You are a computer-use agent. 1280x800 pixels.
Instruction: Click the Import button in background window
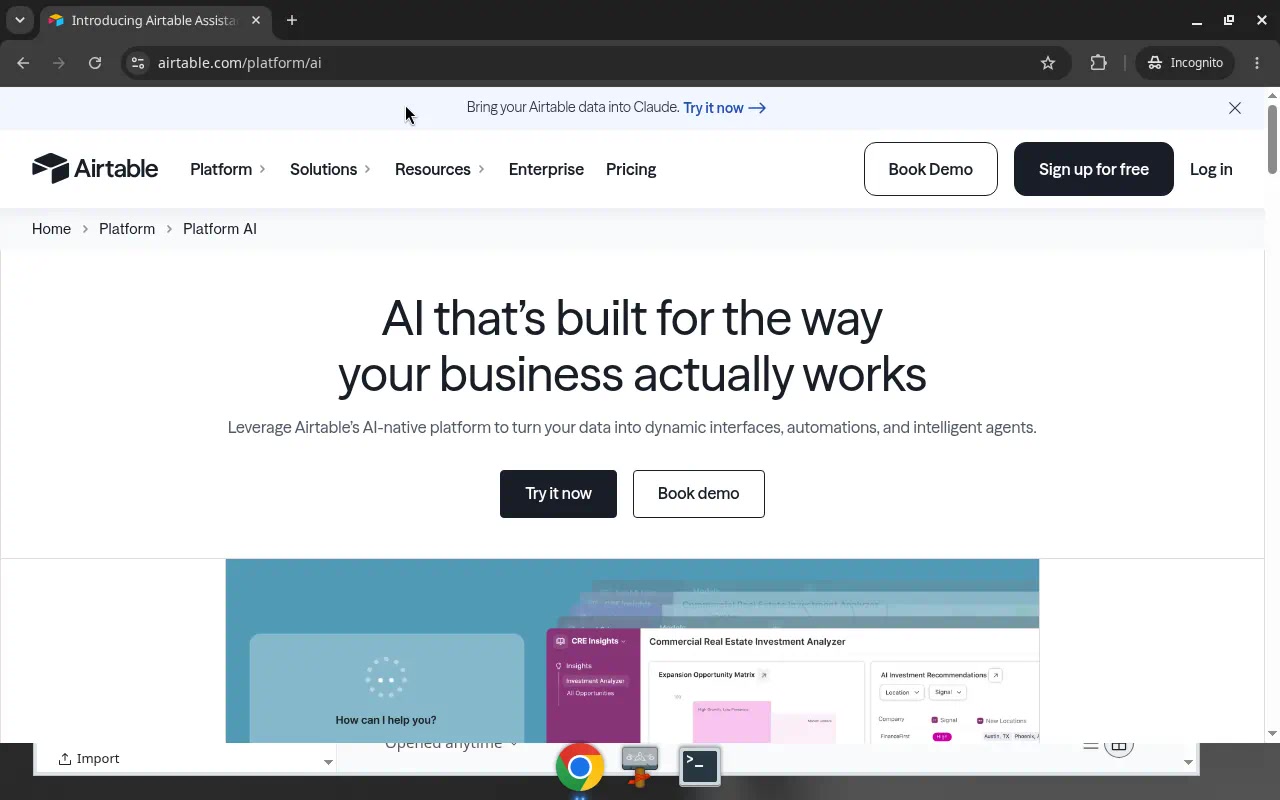(x=89, y=759)
